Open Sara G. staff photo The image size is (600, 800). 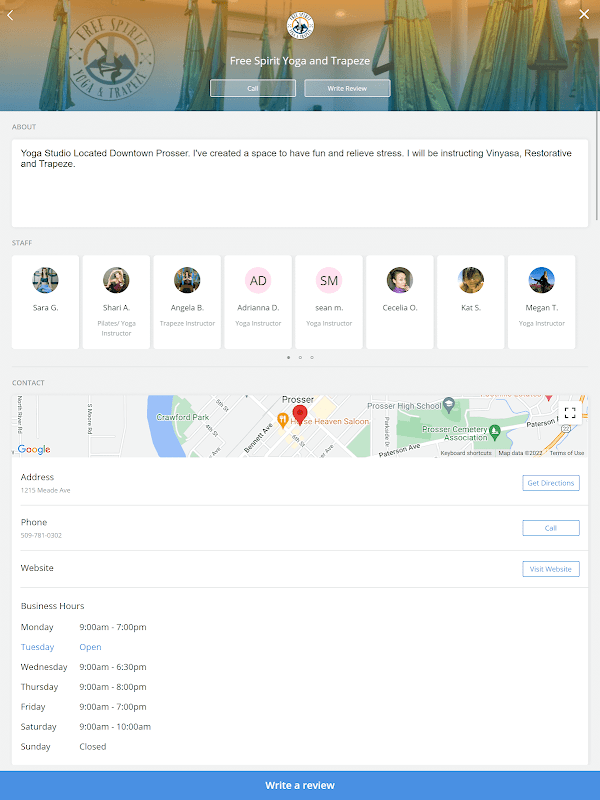click(45, 280)
